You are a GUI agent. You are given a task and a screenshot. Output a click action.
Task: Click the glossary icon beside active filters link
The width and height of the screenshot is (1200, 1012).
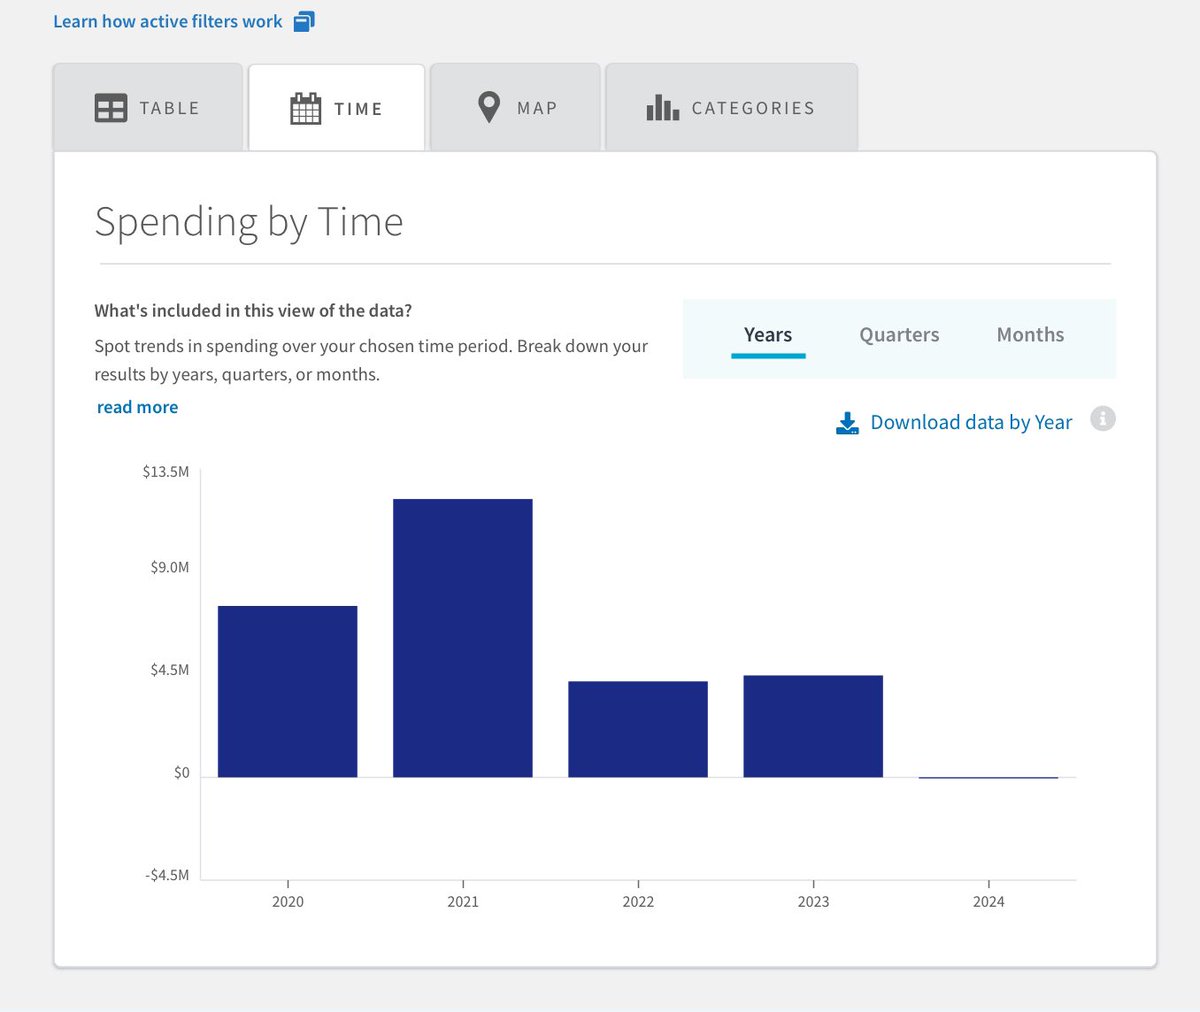click(x=304, y=21)
